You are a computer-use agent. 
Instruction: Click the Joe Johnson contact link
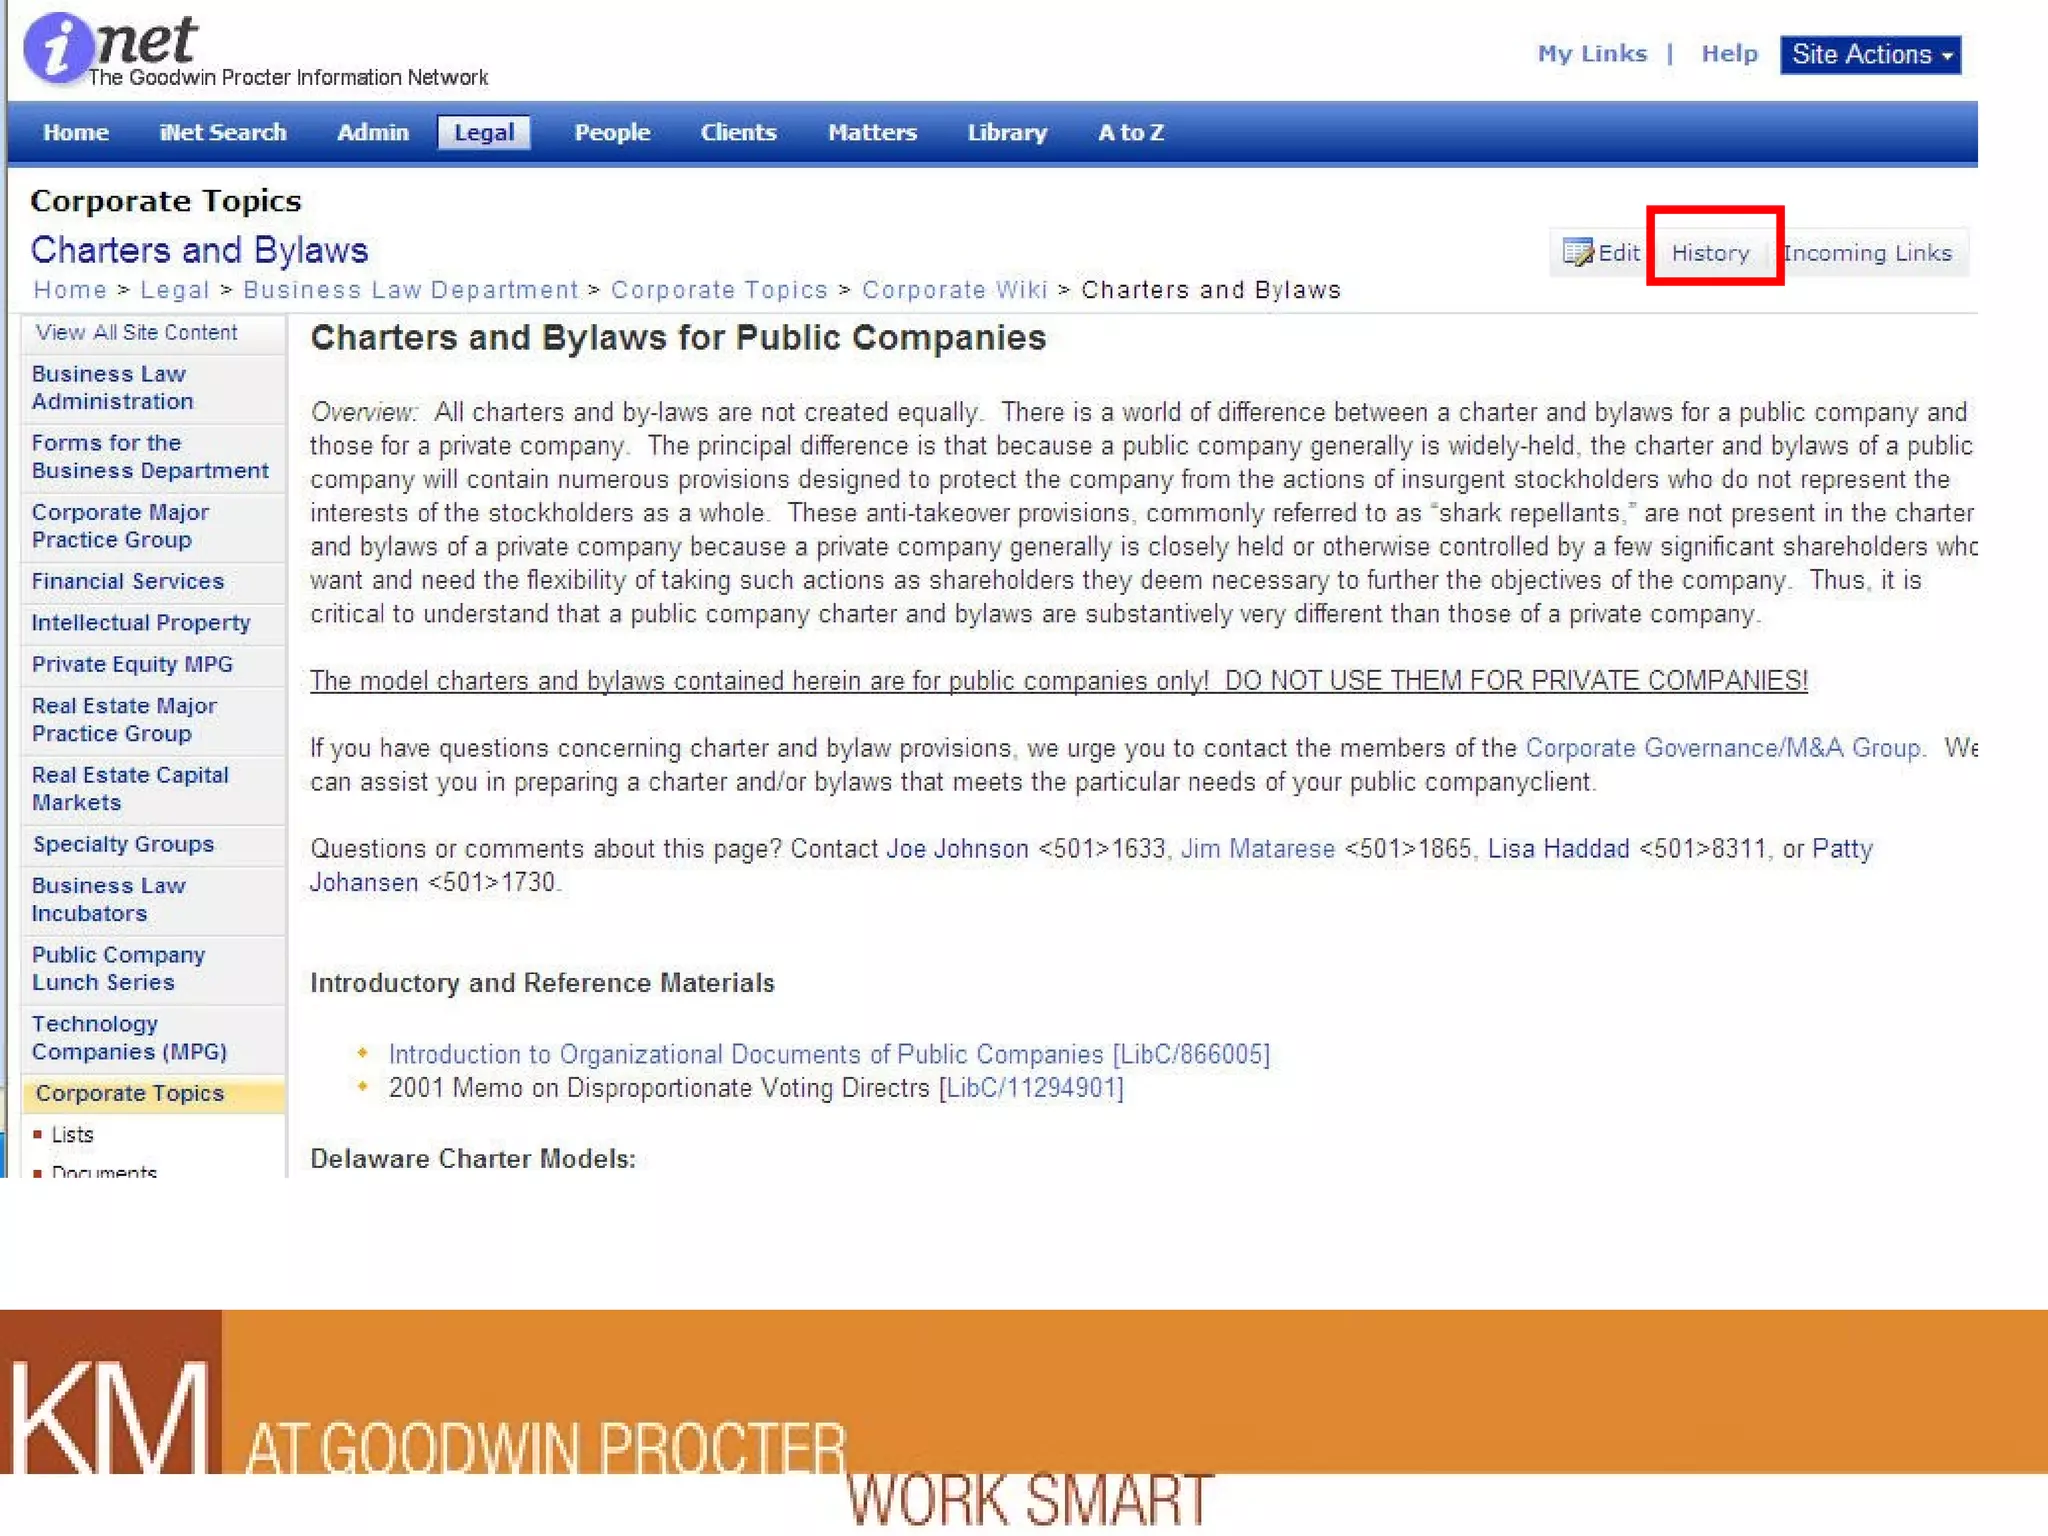click(x=956, y=849)
